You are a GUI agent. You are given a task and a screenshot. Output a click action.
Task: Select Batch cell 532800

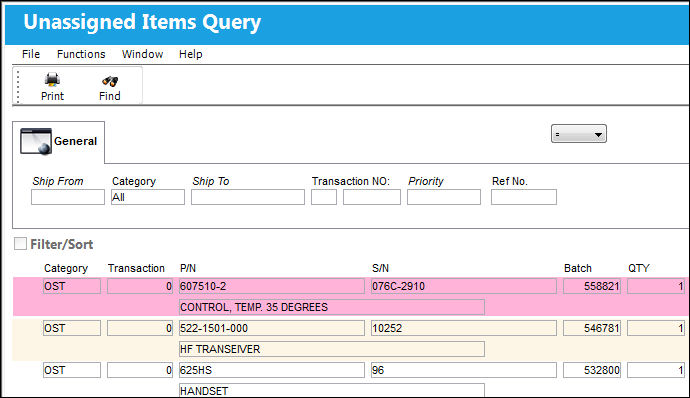click(x=592, y=370)
